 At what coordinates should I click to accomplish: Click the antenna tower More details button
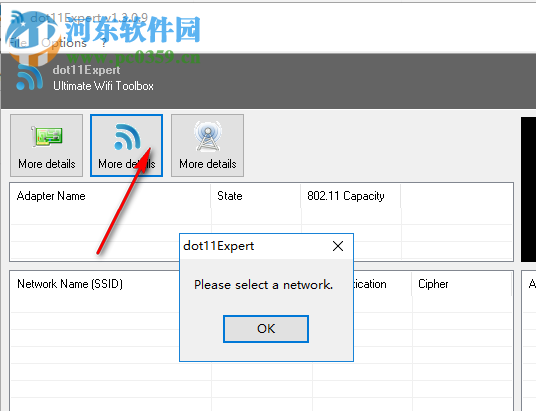coord(207,145)
